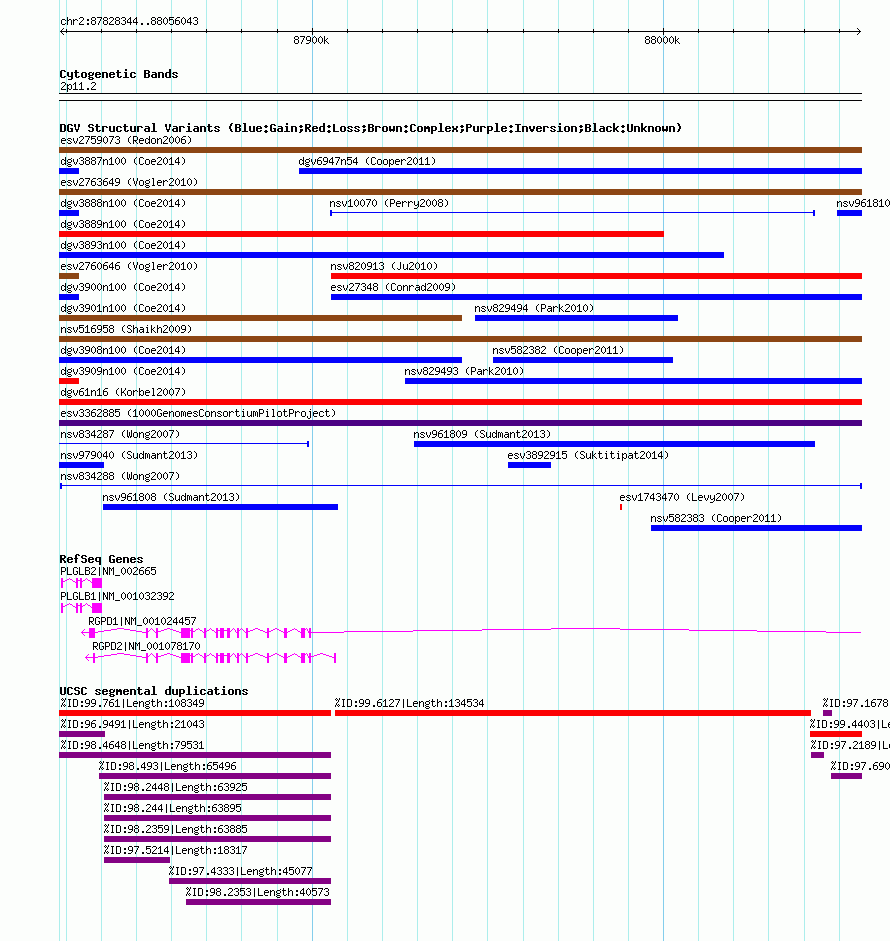
Task: Open nsv961809 (Sudmant2013) variant label
Action: pyautogui.click(x=482, y=434)
